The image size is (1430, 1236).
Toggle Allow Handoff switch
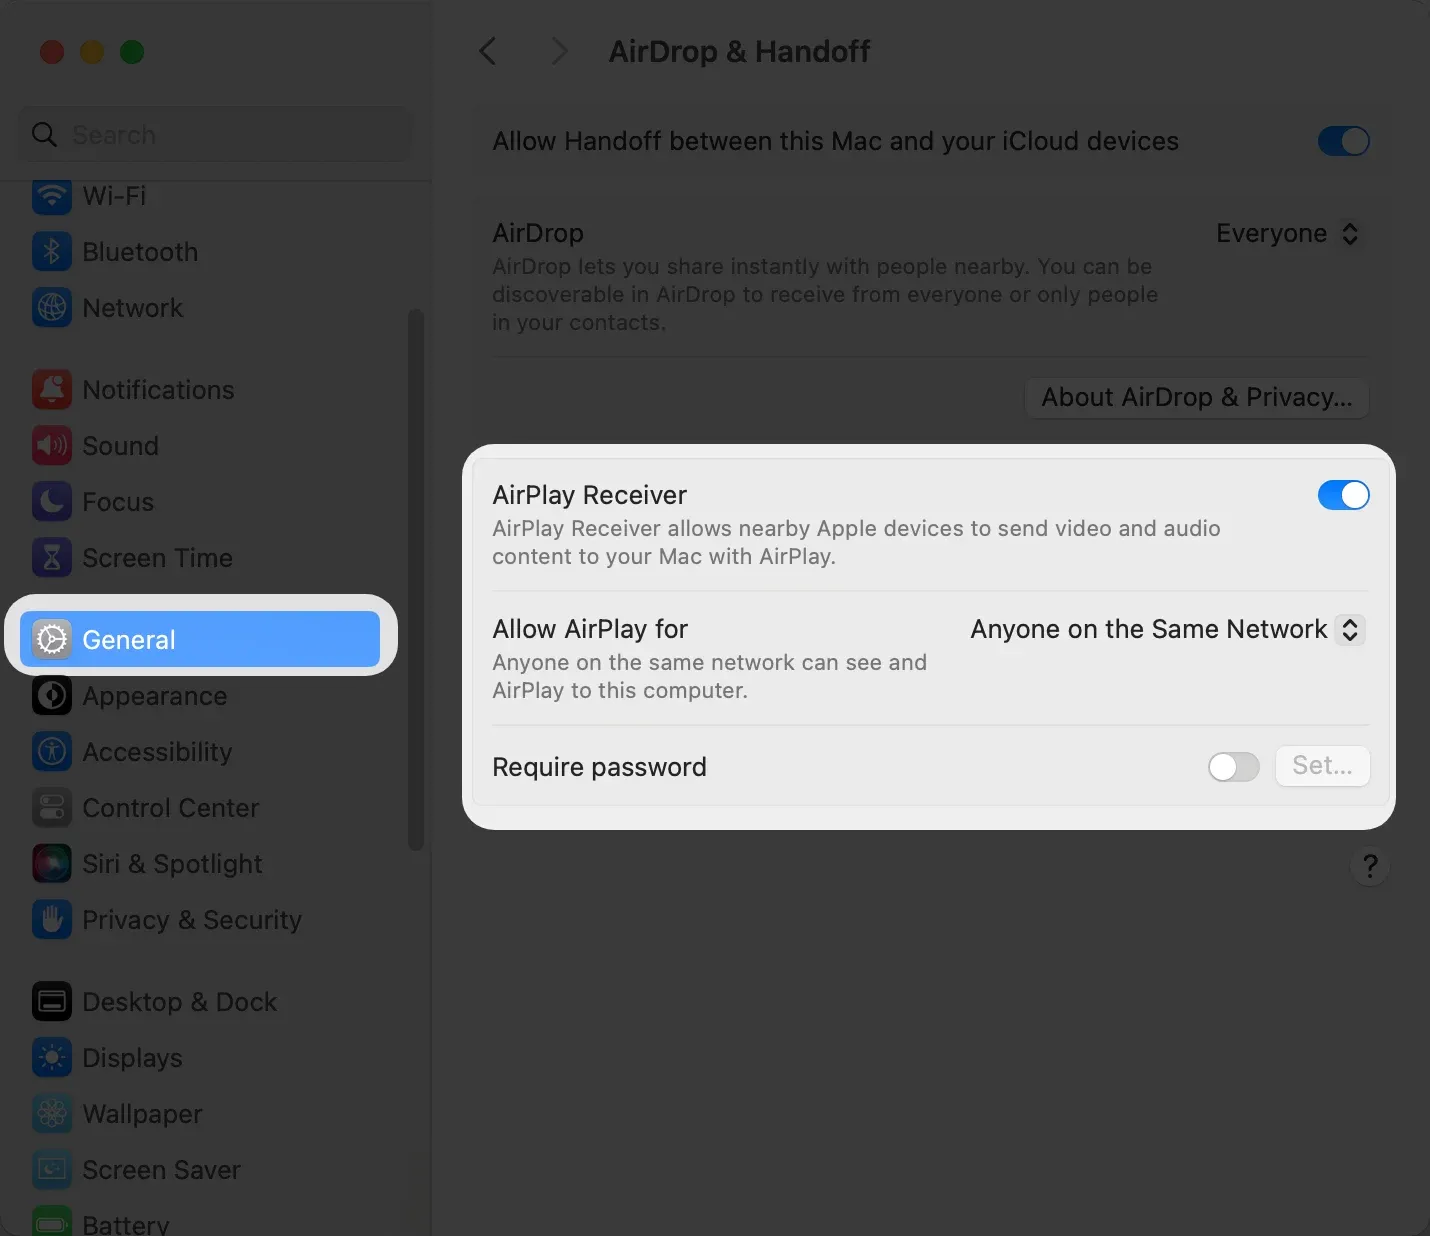pyautogui.click(x=1343, y=141)
